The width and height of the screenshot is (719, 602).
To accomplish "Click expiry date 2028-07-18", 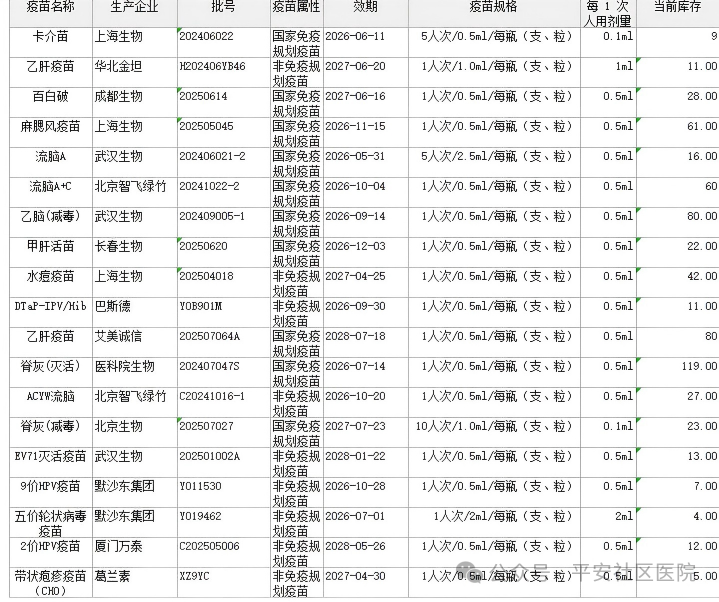I will (355, 337).
